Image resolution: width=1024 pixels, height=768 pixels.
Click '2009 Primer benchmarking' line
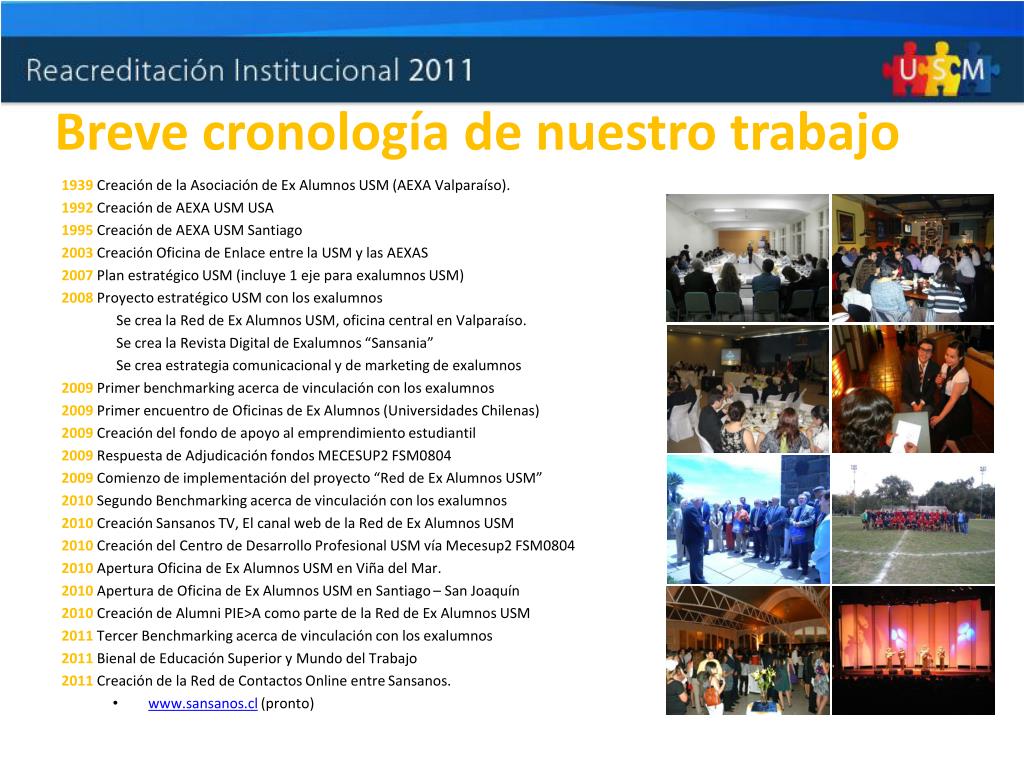pyautogui.click(x=278, y=388)
